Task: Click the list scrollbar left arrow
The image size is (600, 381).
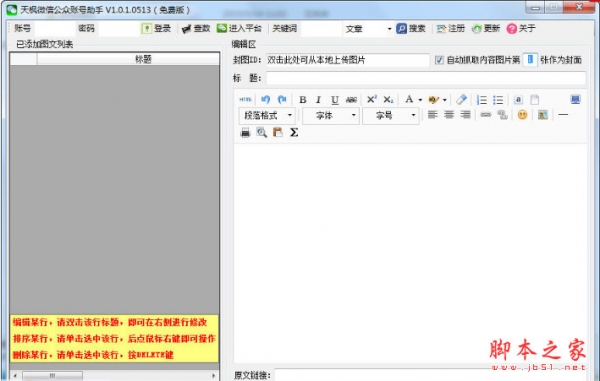Action: point(15,376)
